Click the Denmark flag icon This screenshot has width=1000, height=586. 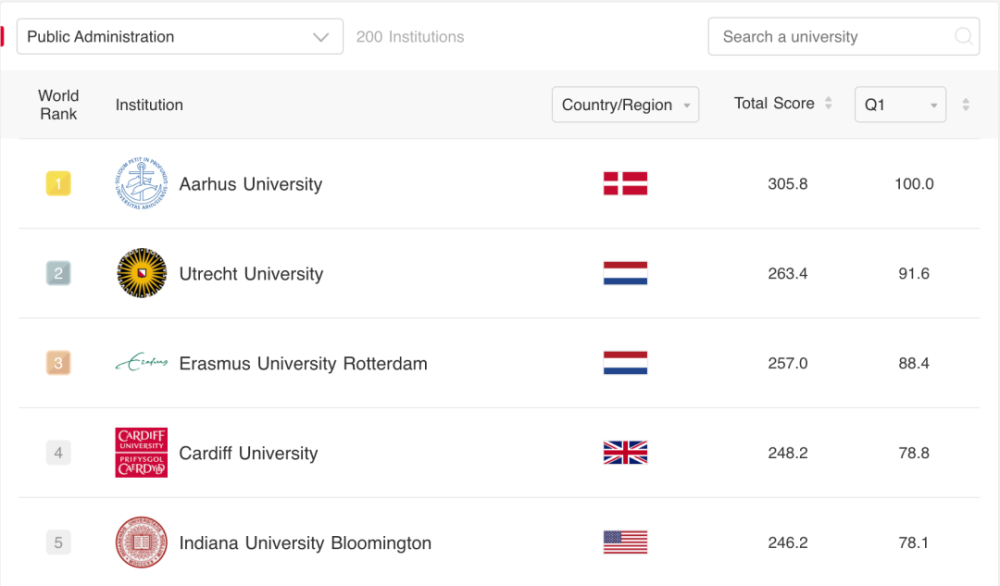[625, 184]
